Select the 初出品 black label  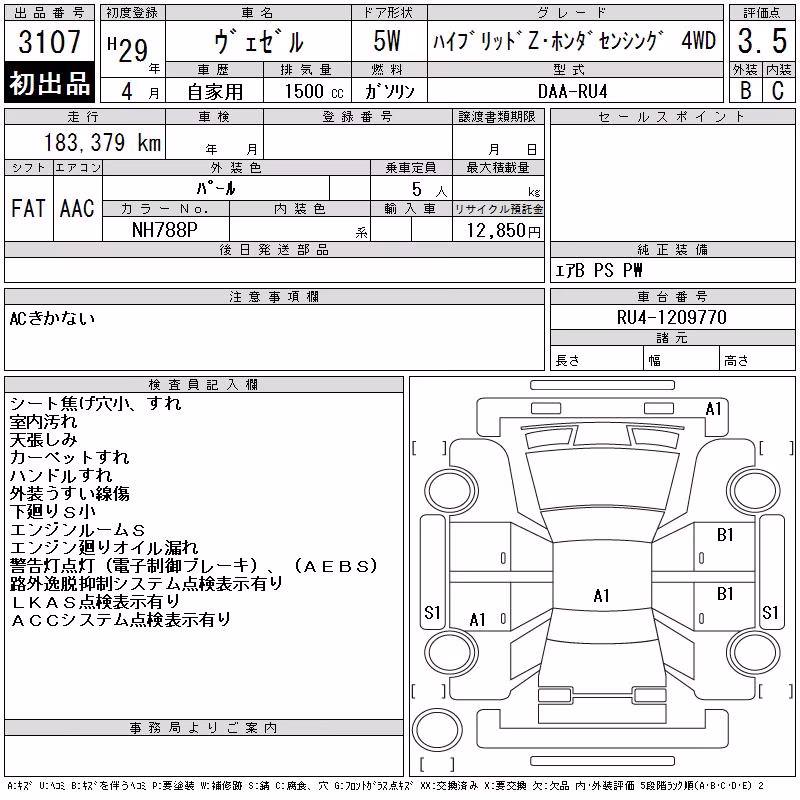(x=49, y=83)
